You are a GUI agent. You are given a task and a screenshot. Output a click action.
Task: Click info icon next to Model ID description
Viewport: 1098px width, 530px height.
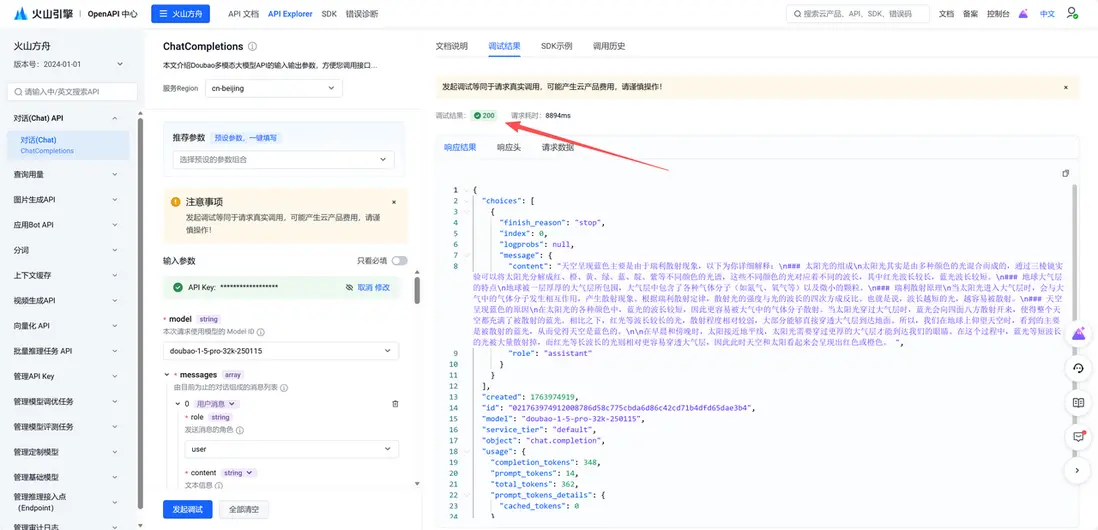pyautogui.click(x=262, y=331)
